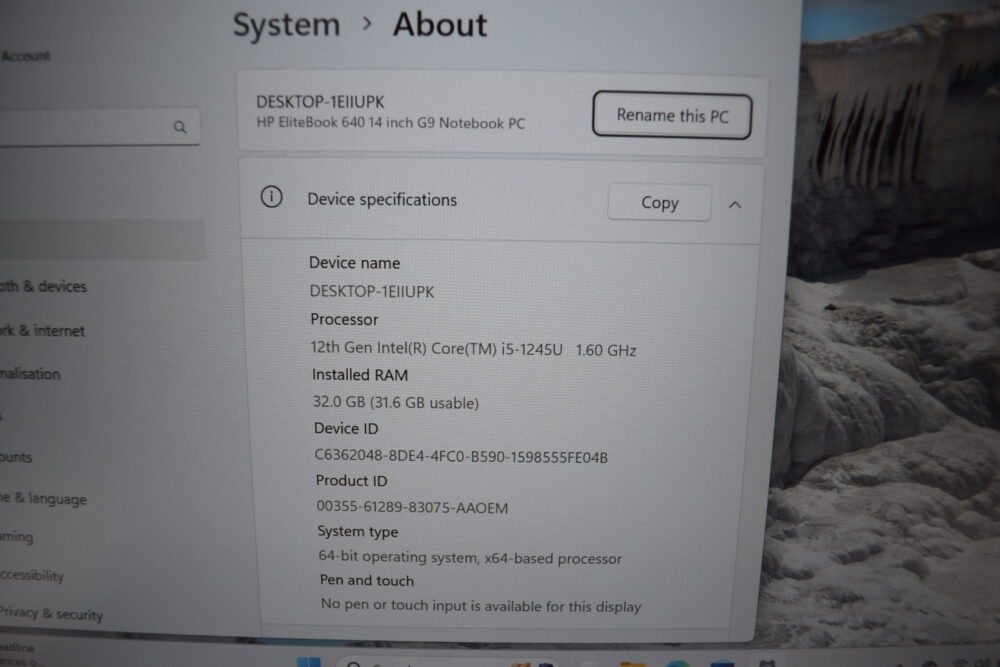Click the Rename this PC button

672,115
